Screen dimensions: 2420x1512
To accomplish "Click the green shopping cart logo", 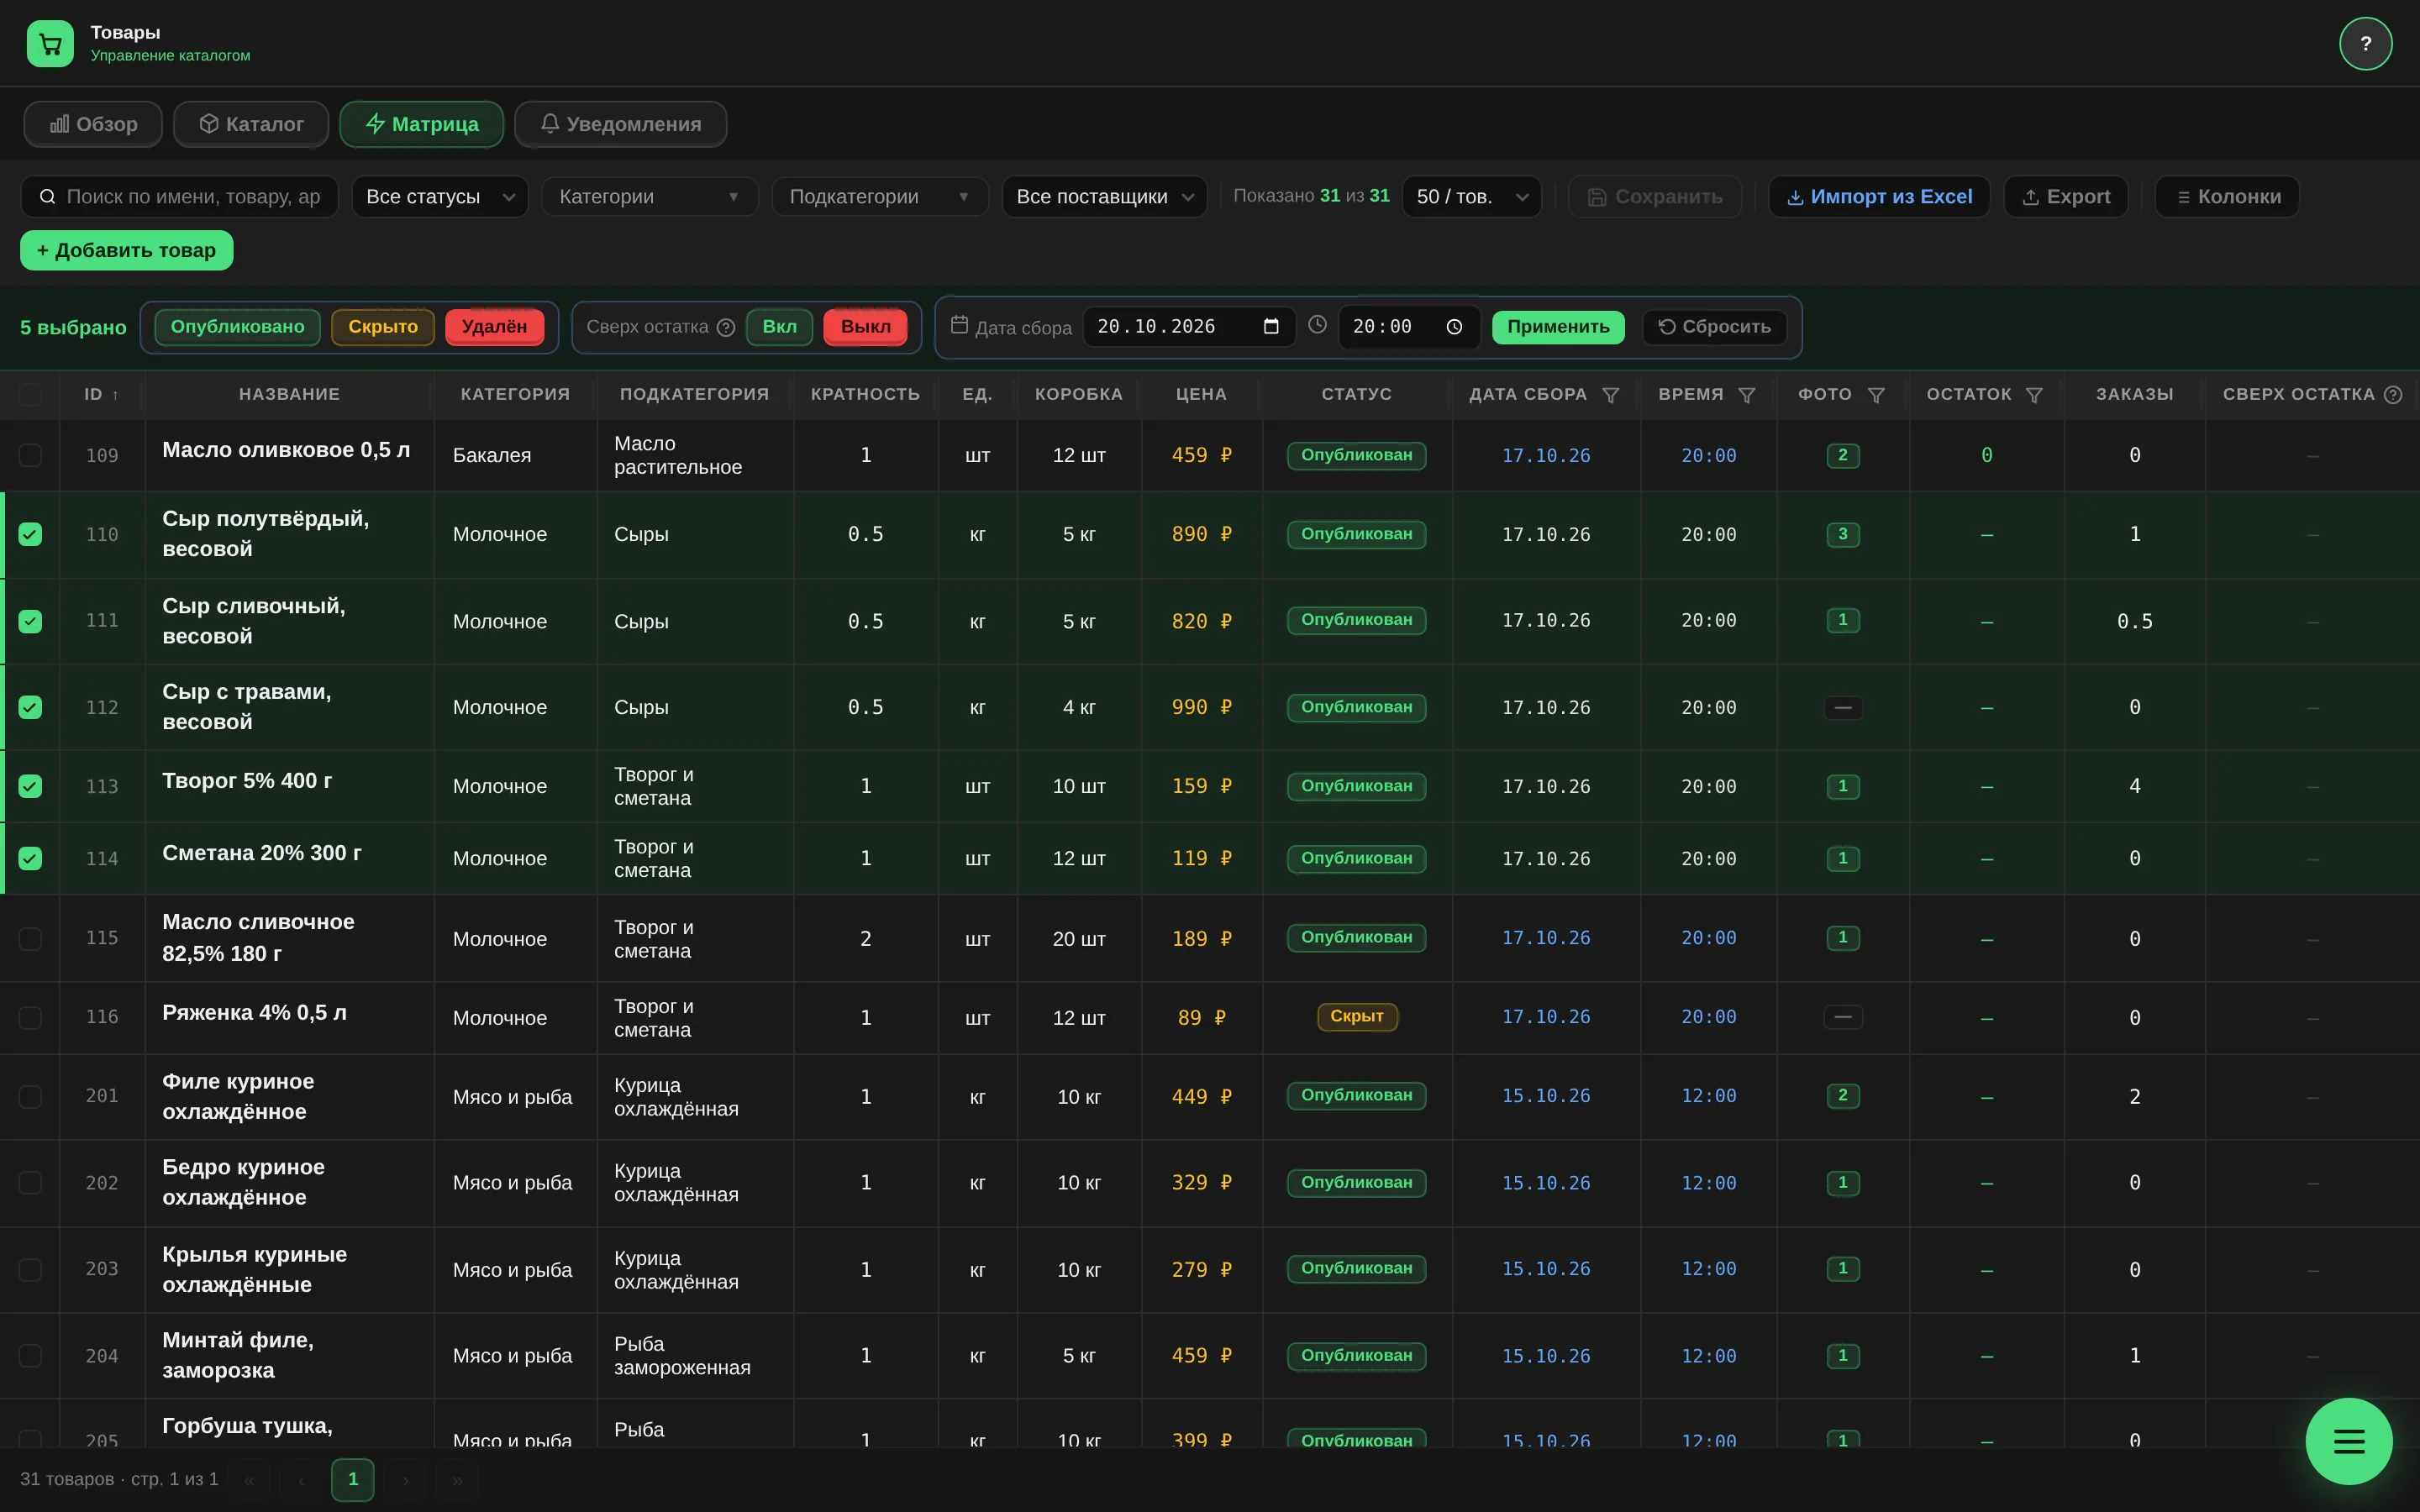I will point(50,44).
